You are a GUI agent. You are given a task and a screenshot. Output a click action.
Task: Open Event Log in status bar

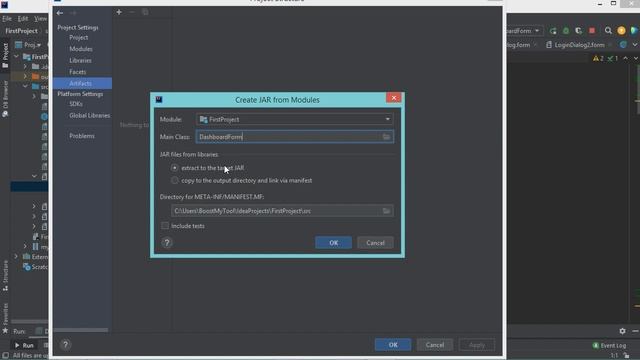coord(609,345)
